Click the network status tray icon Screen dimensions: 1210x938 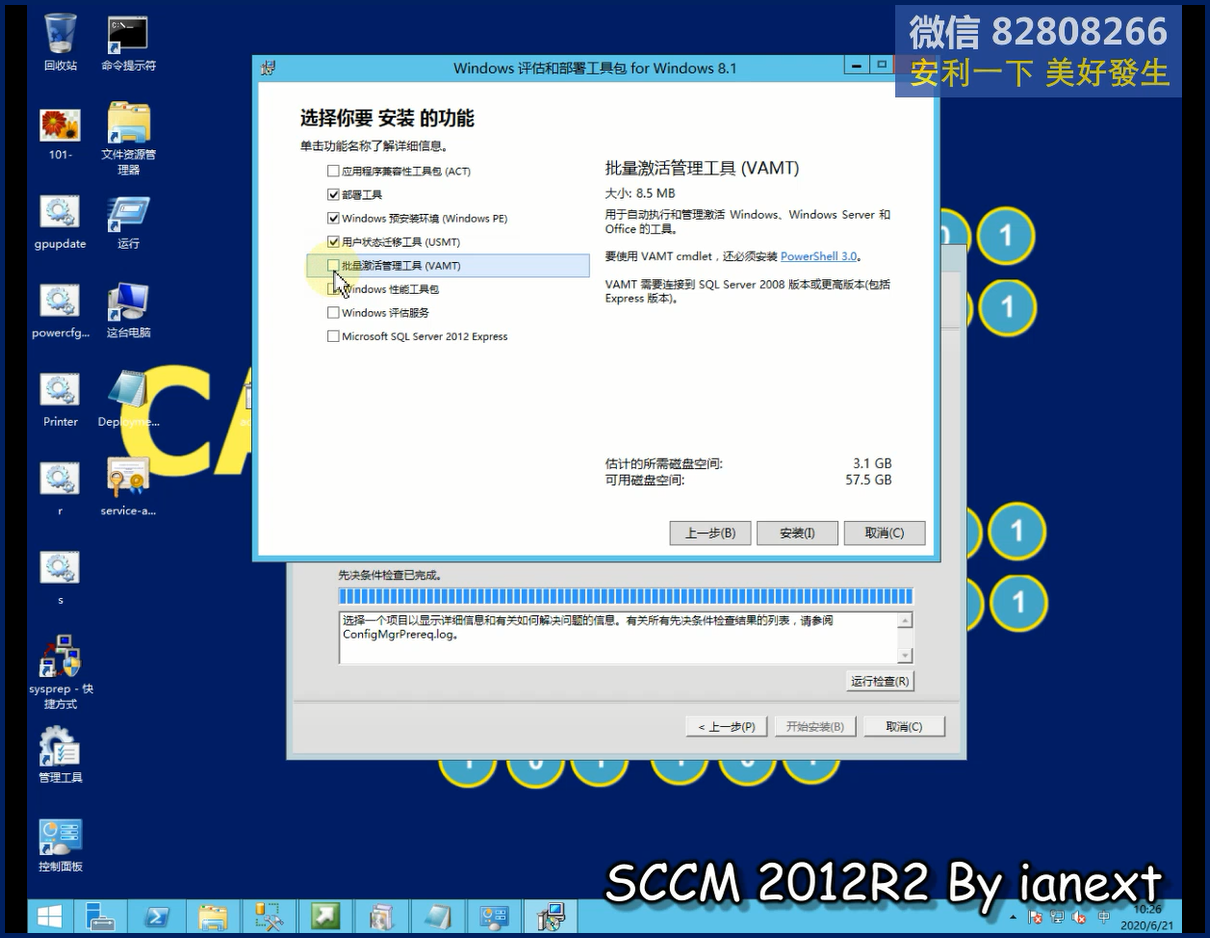click(1058, 917)
